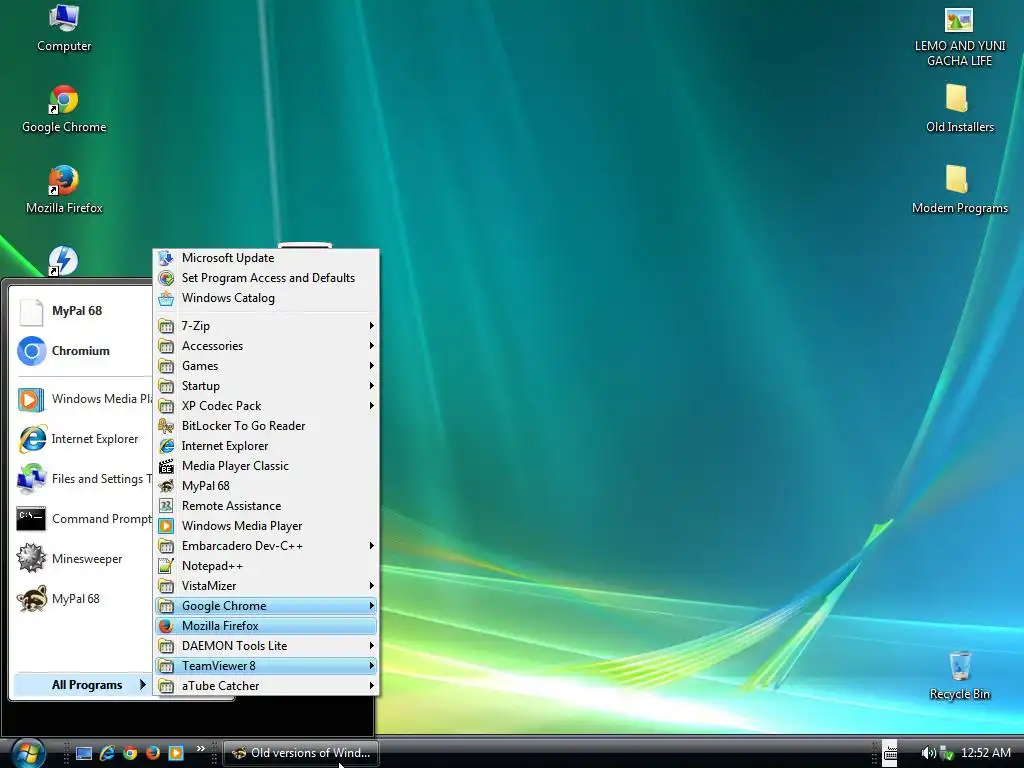This screenshot has height=768, width=1024.
Task: Expand the TeamViewer 8 program group
Action: point(266,666)
